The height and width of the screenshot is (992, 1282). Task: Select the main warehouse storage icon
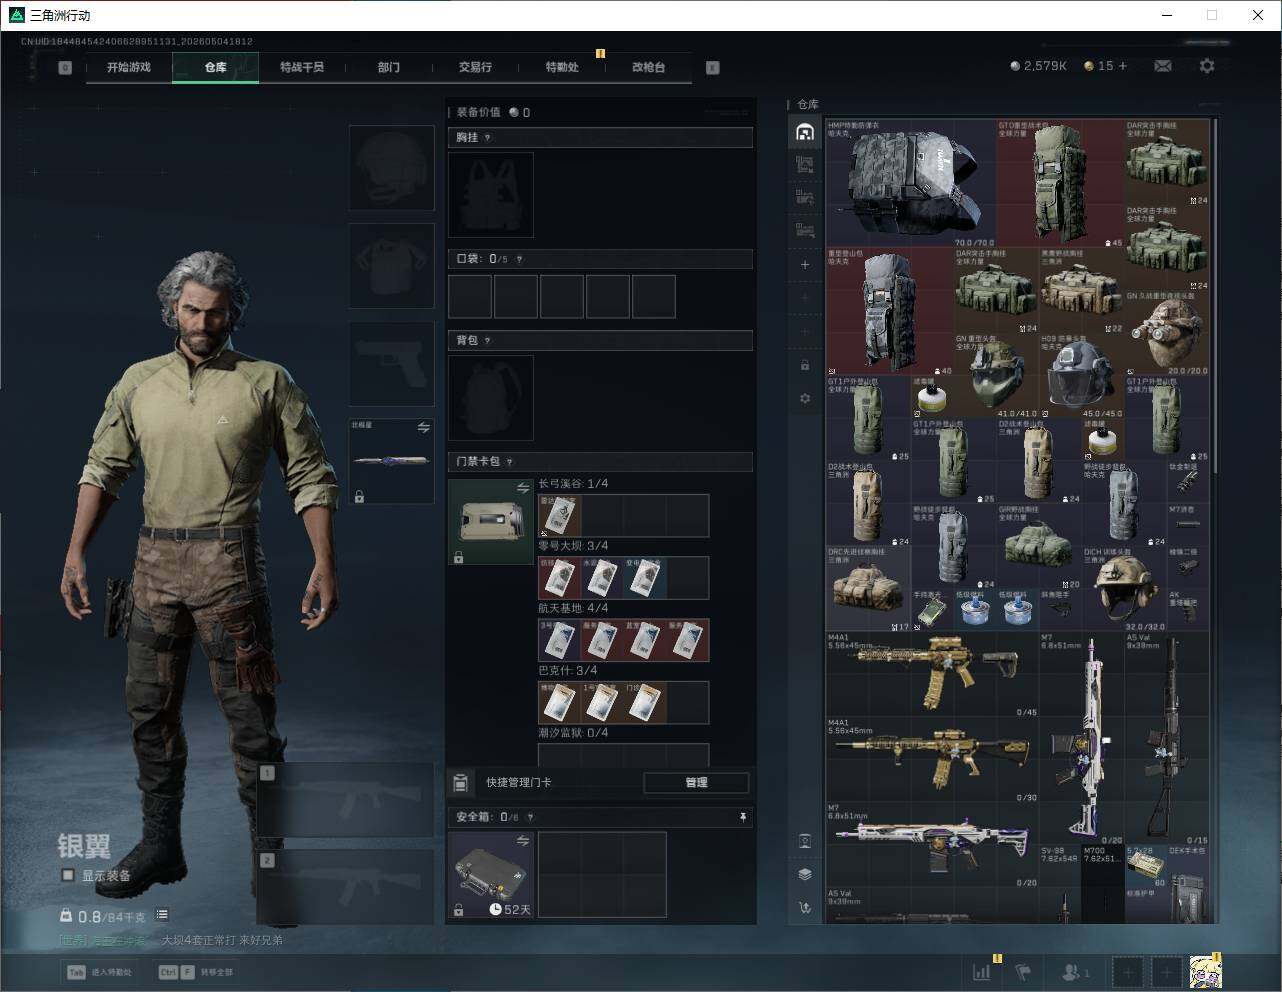point(805,132)
